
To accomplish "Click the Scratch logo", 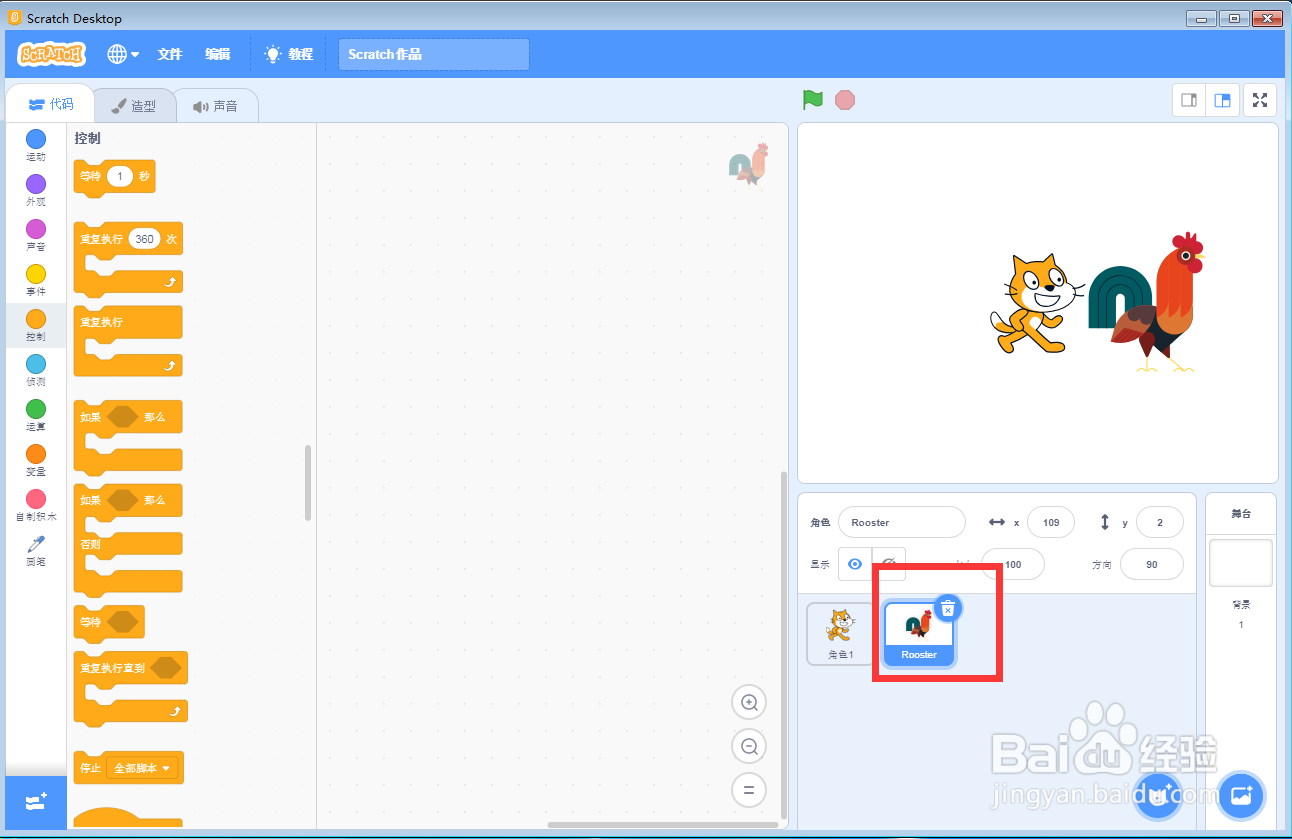I will click(51, 54).
